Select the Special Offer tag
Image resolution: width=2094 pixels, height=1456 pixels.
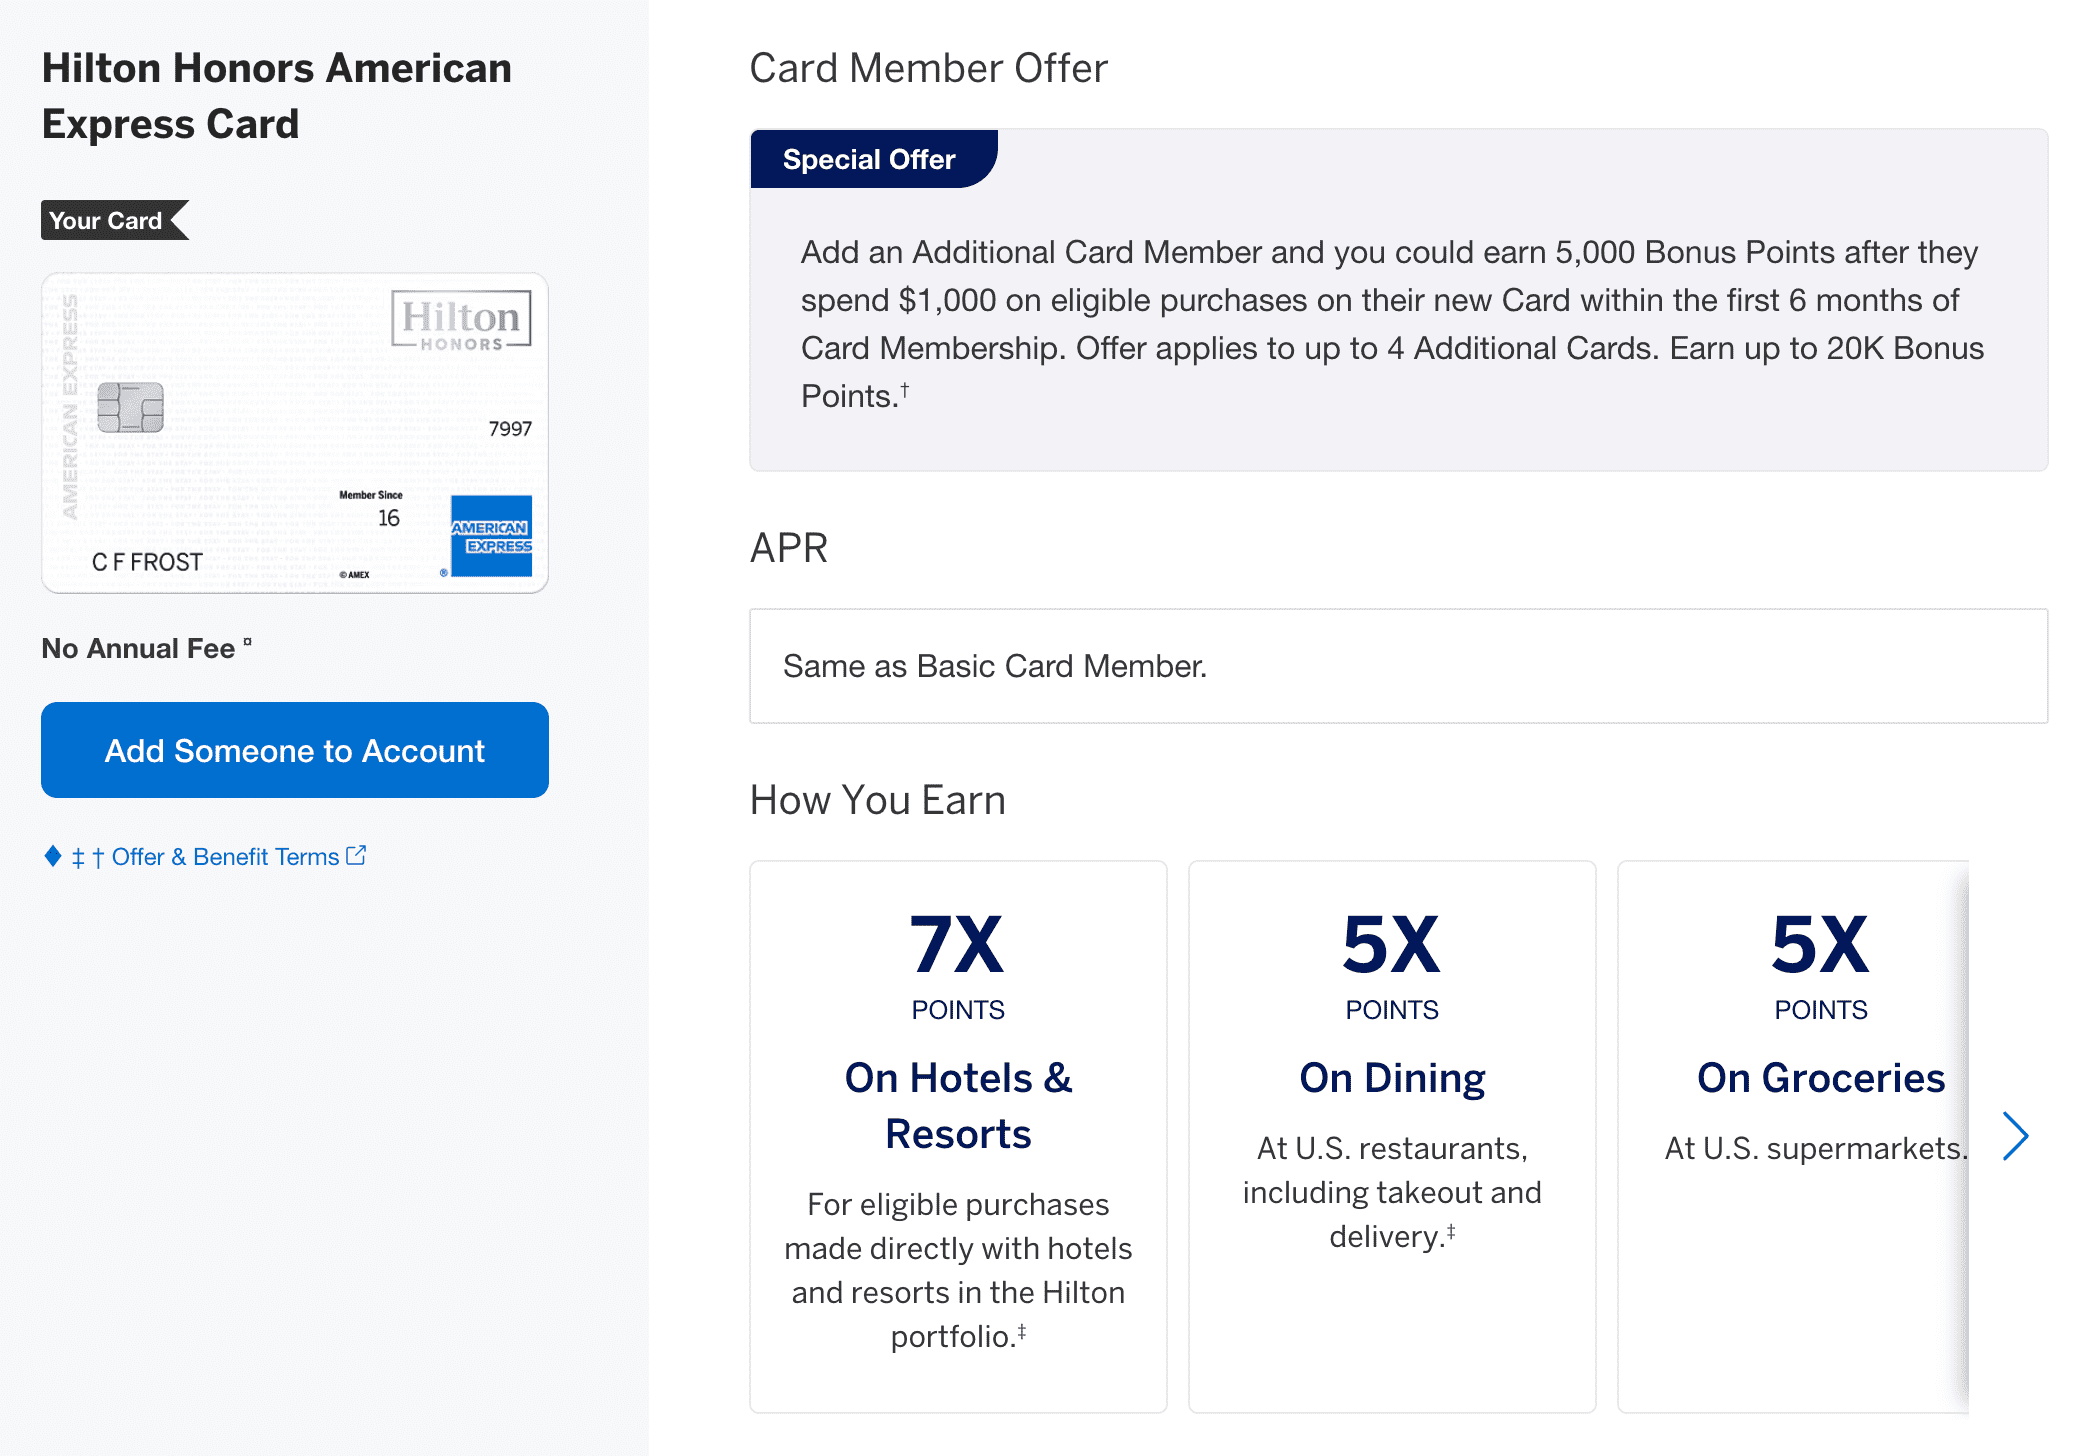click(x=872, y=159)
